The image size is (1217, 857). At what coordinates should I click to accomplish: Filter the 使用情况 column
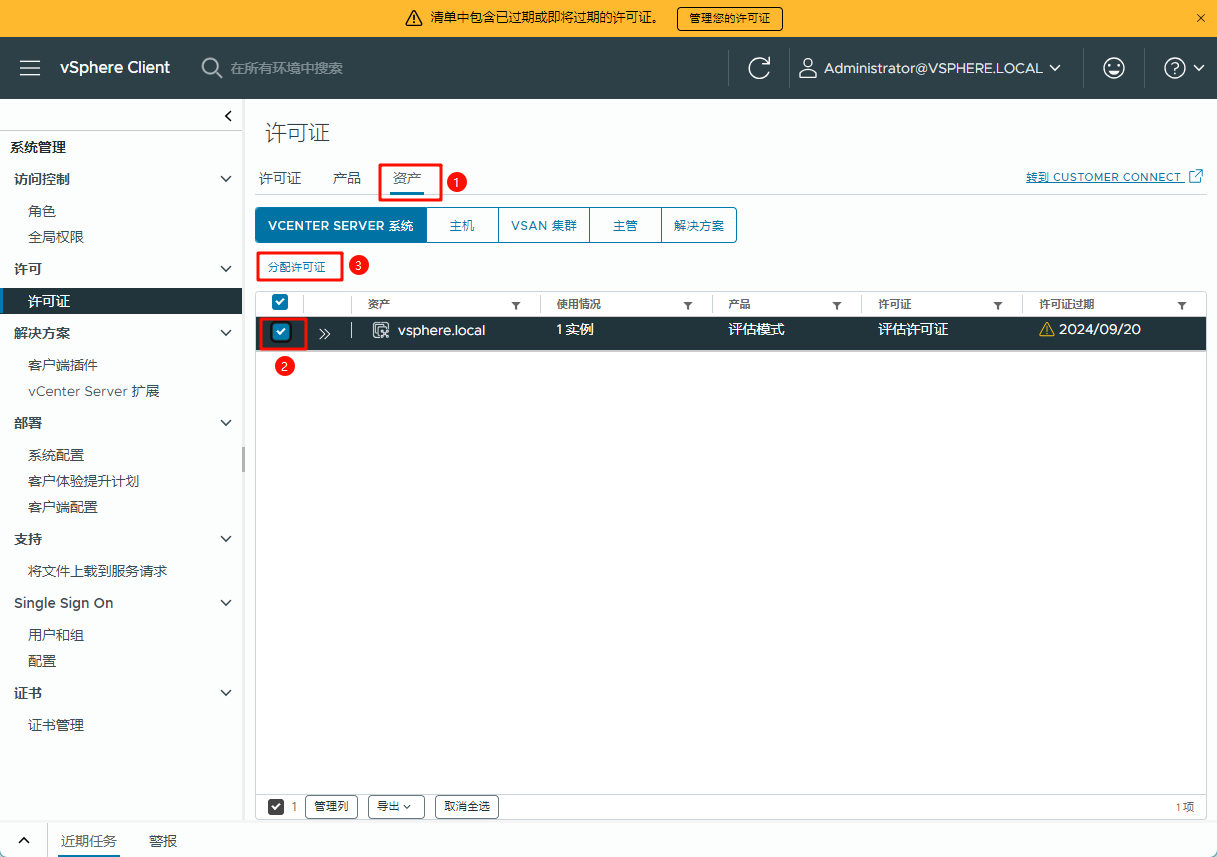click(x=688, y=305)
